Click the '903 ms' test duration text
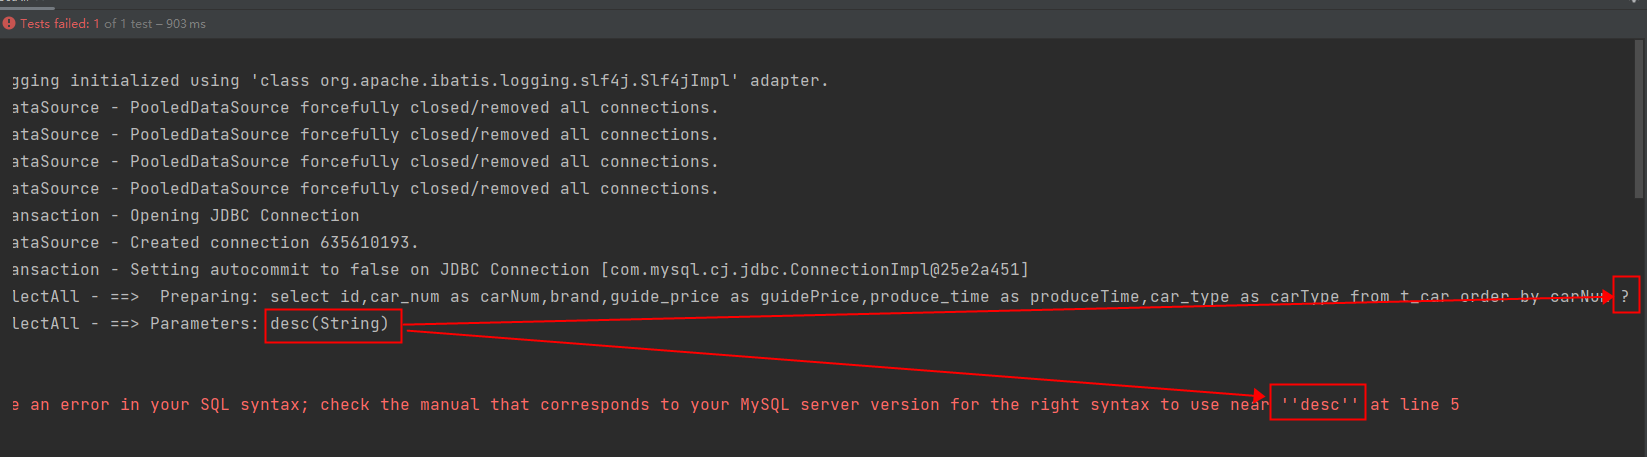Image resolution: width=1647 pixels, height=457 pixels. (x=186, y=23)
